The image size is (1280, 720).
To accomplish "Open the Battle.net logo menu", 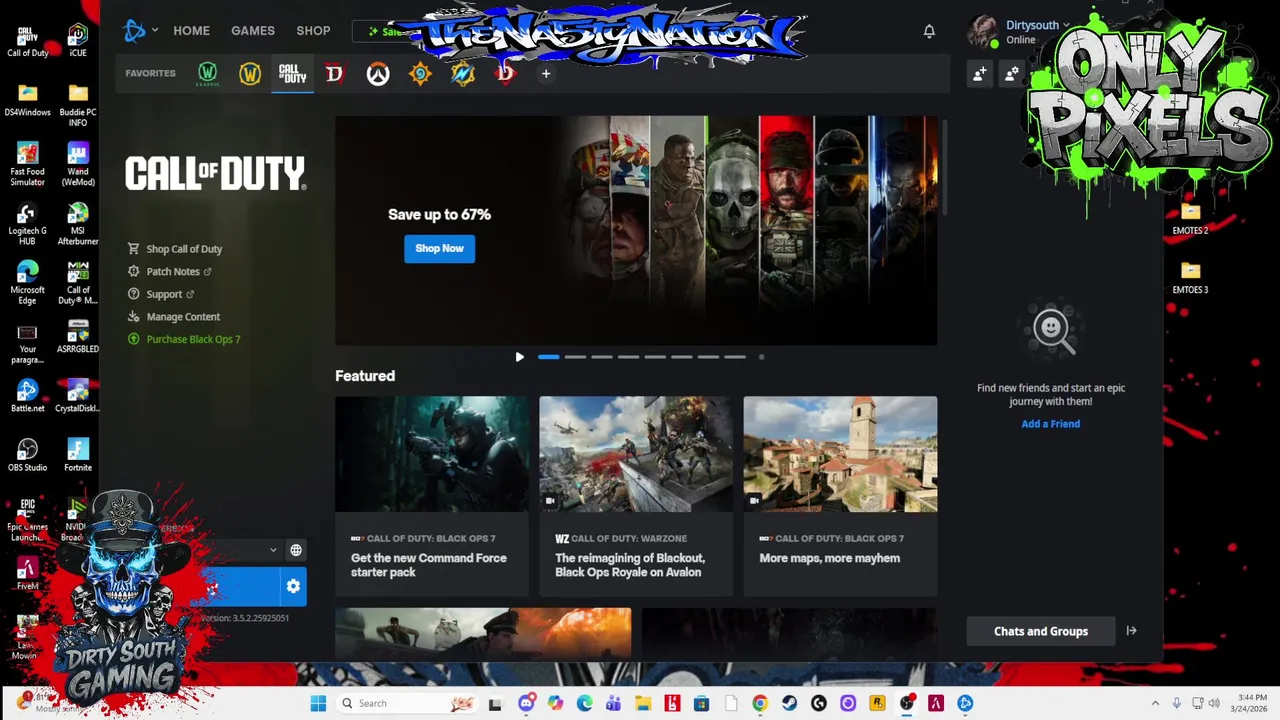I will [x=138, y=31].
